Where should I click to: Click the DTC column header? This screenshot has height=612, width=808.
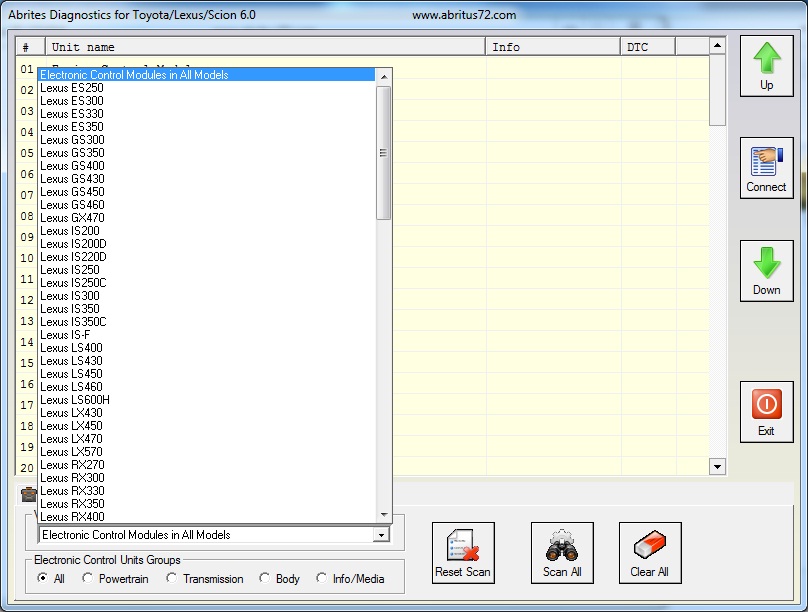(x=648, y=47)
